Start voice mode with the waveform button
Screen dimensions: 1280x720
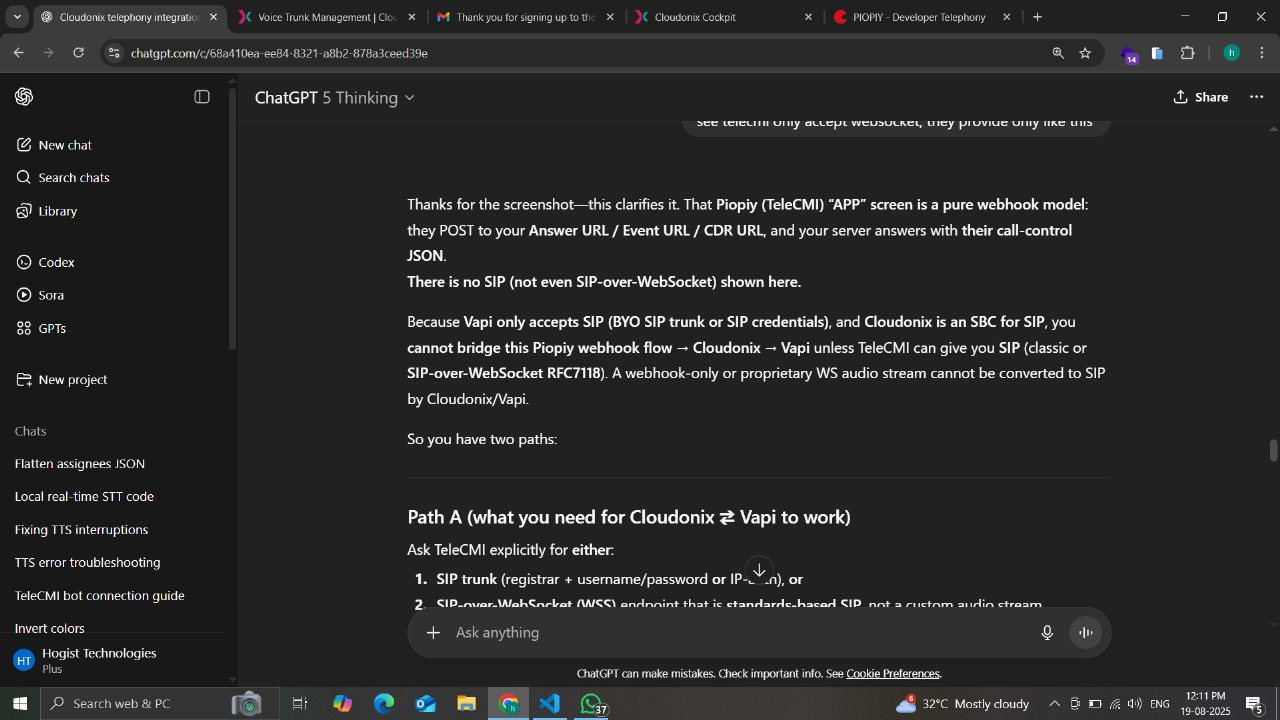pyautogui.click(x=1085, y=633)
